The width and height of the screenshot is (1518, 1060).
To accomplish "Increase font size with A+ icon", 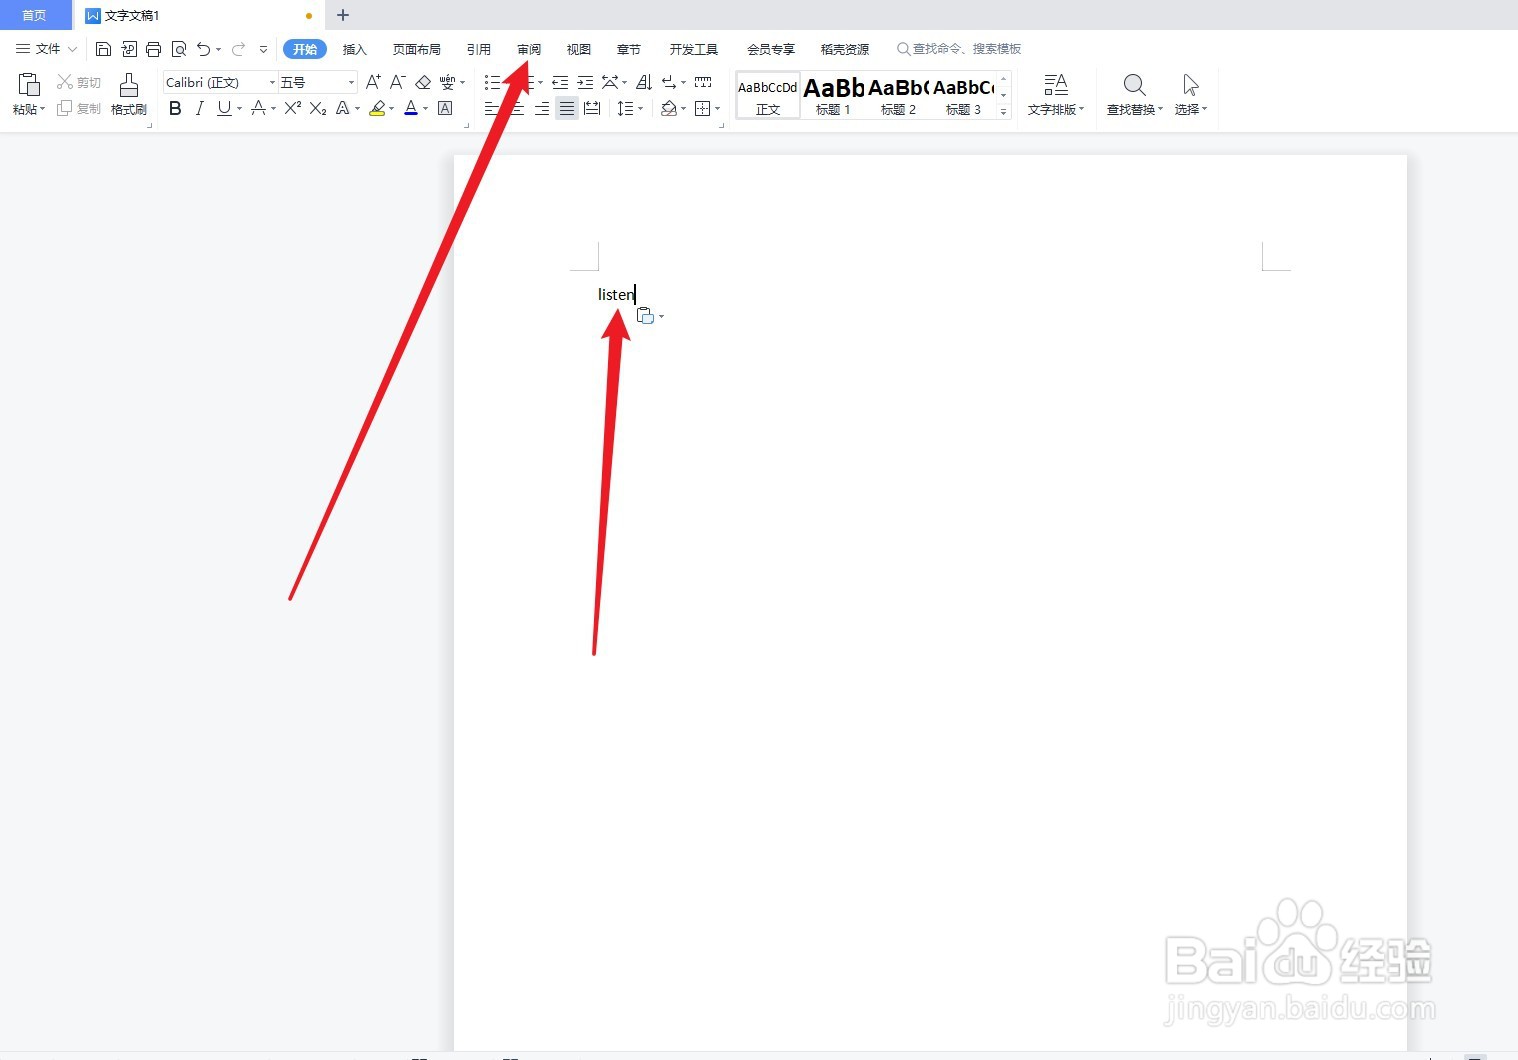I will 373,82.
